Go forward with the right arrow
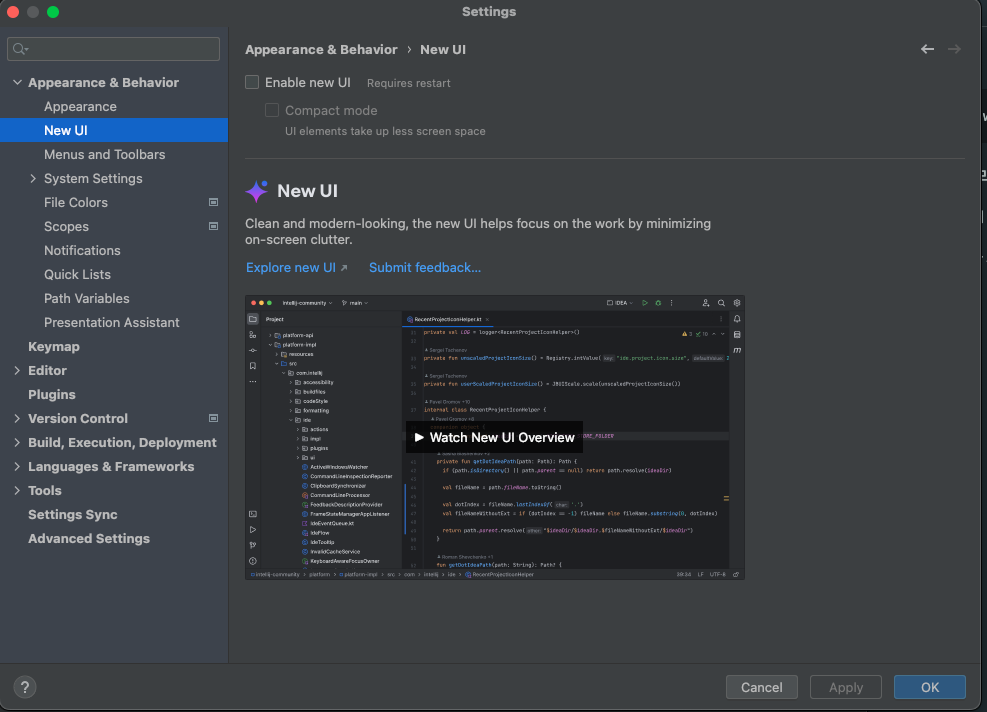987x712 pixels. [954, 49]
